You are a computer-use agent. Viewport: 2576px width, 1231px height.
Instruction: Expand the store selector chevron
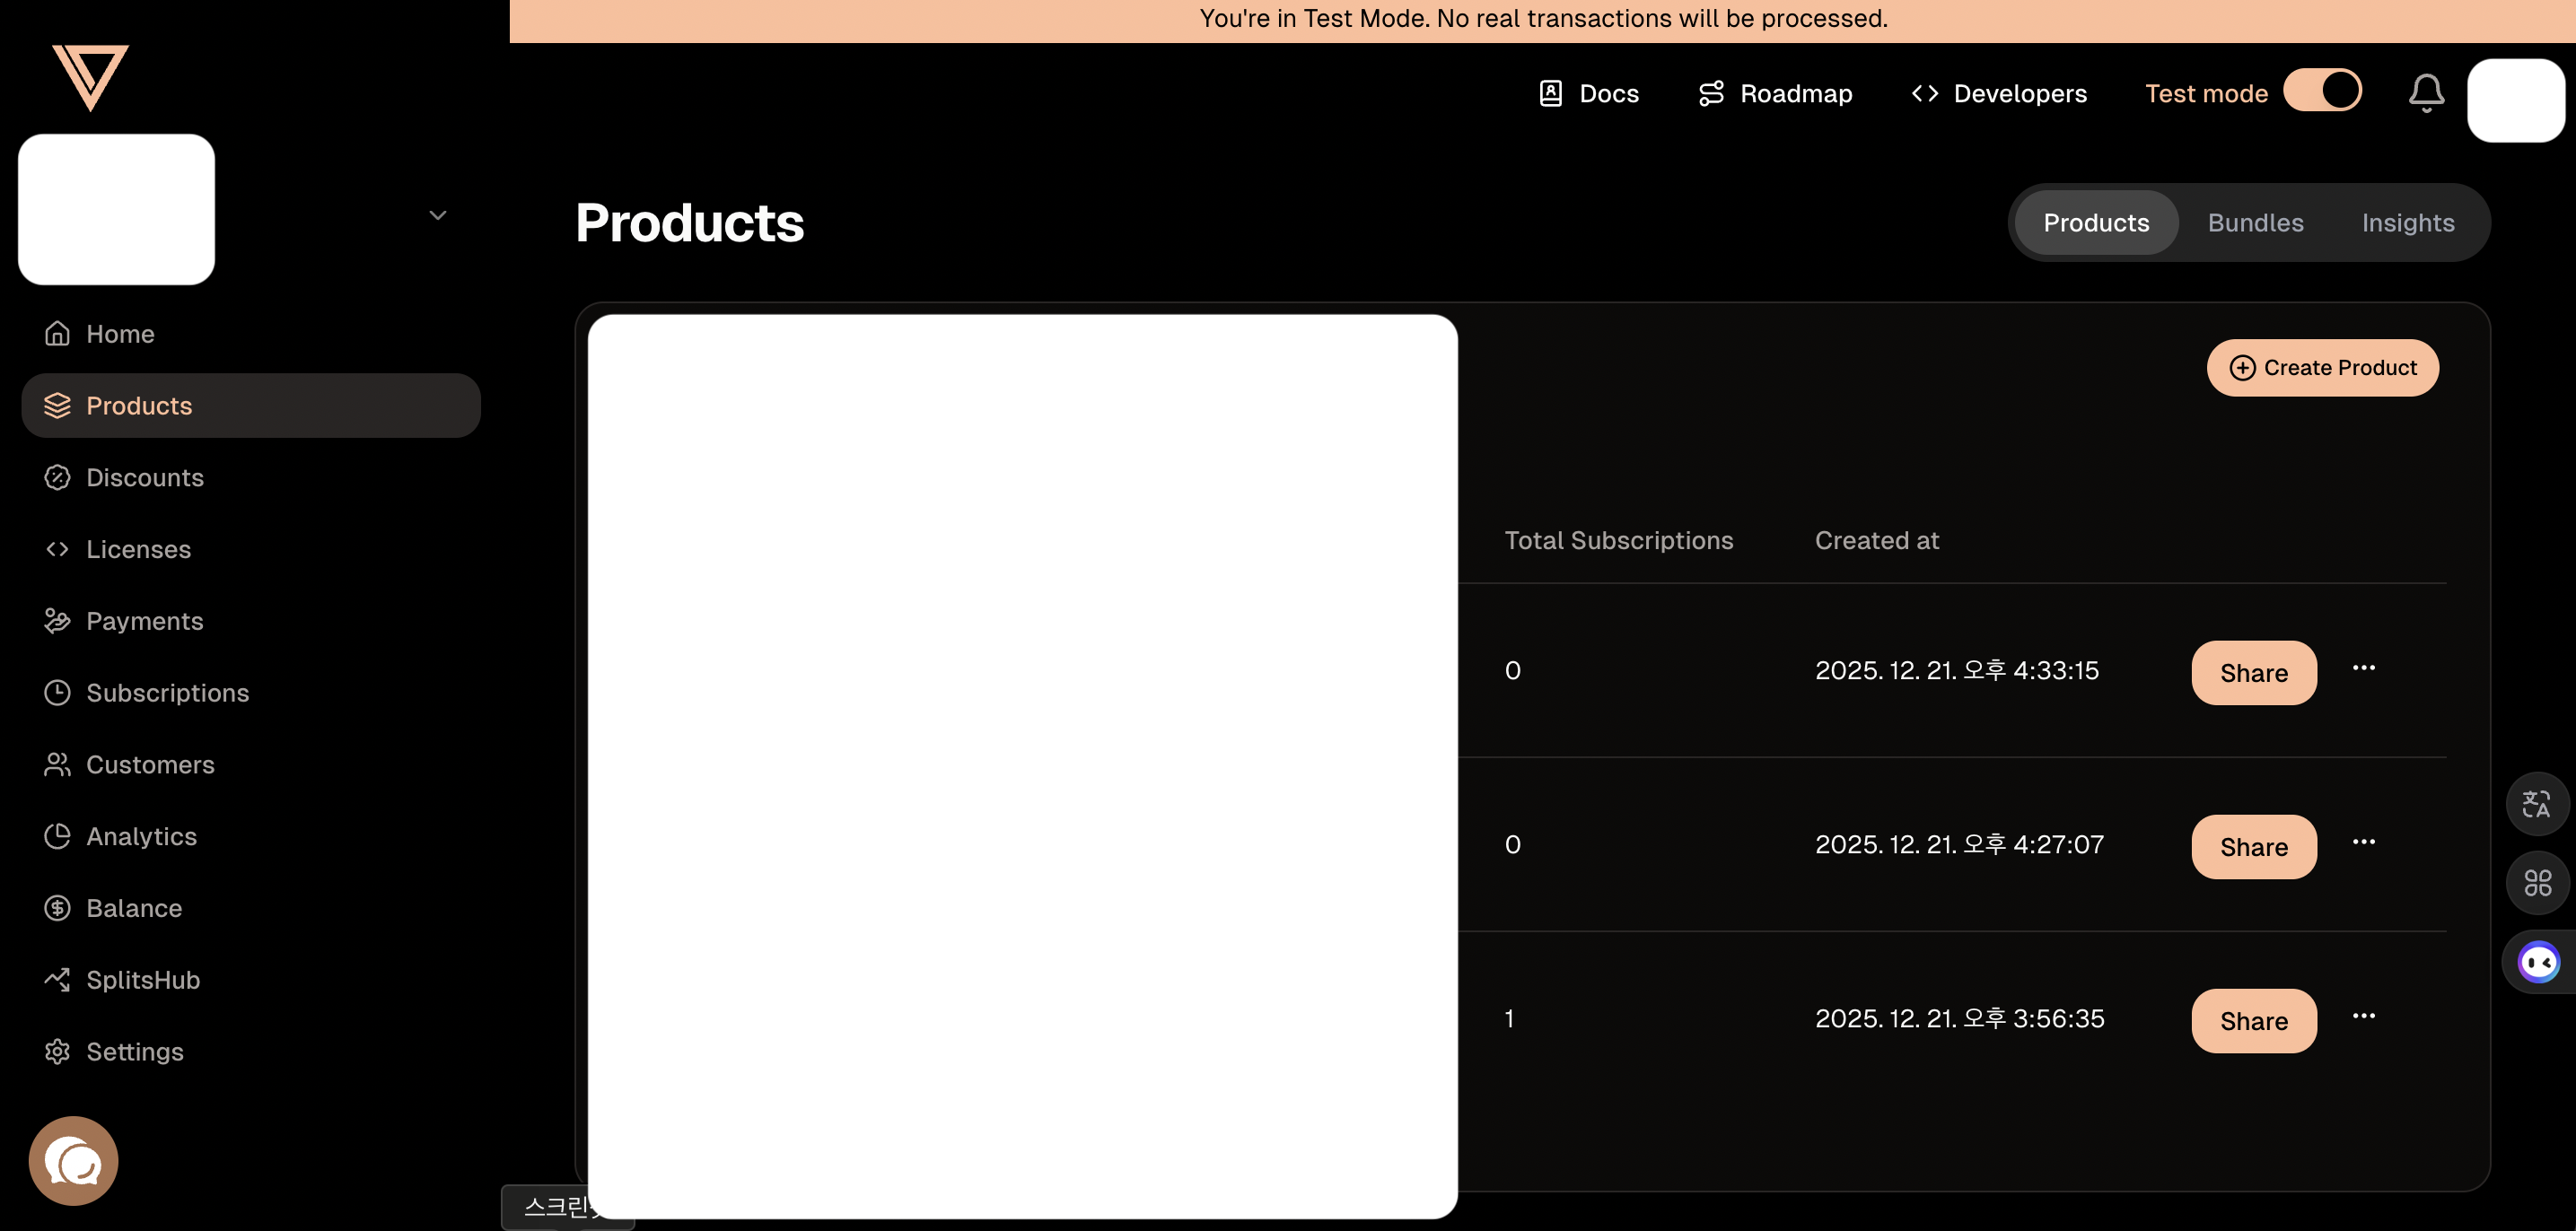click(x=437, y=215)
